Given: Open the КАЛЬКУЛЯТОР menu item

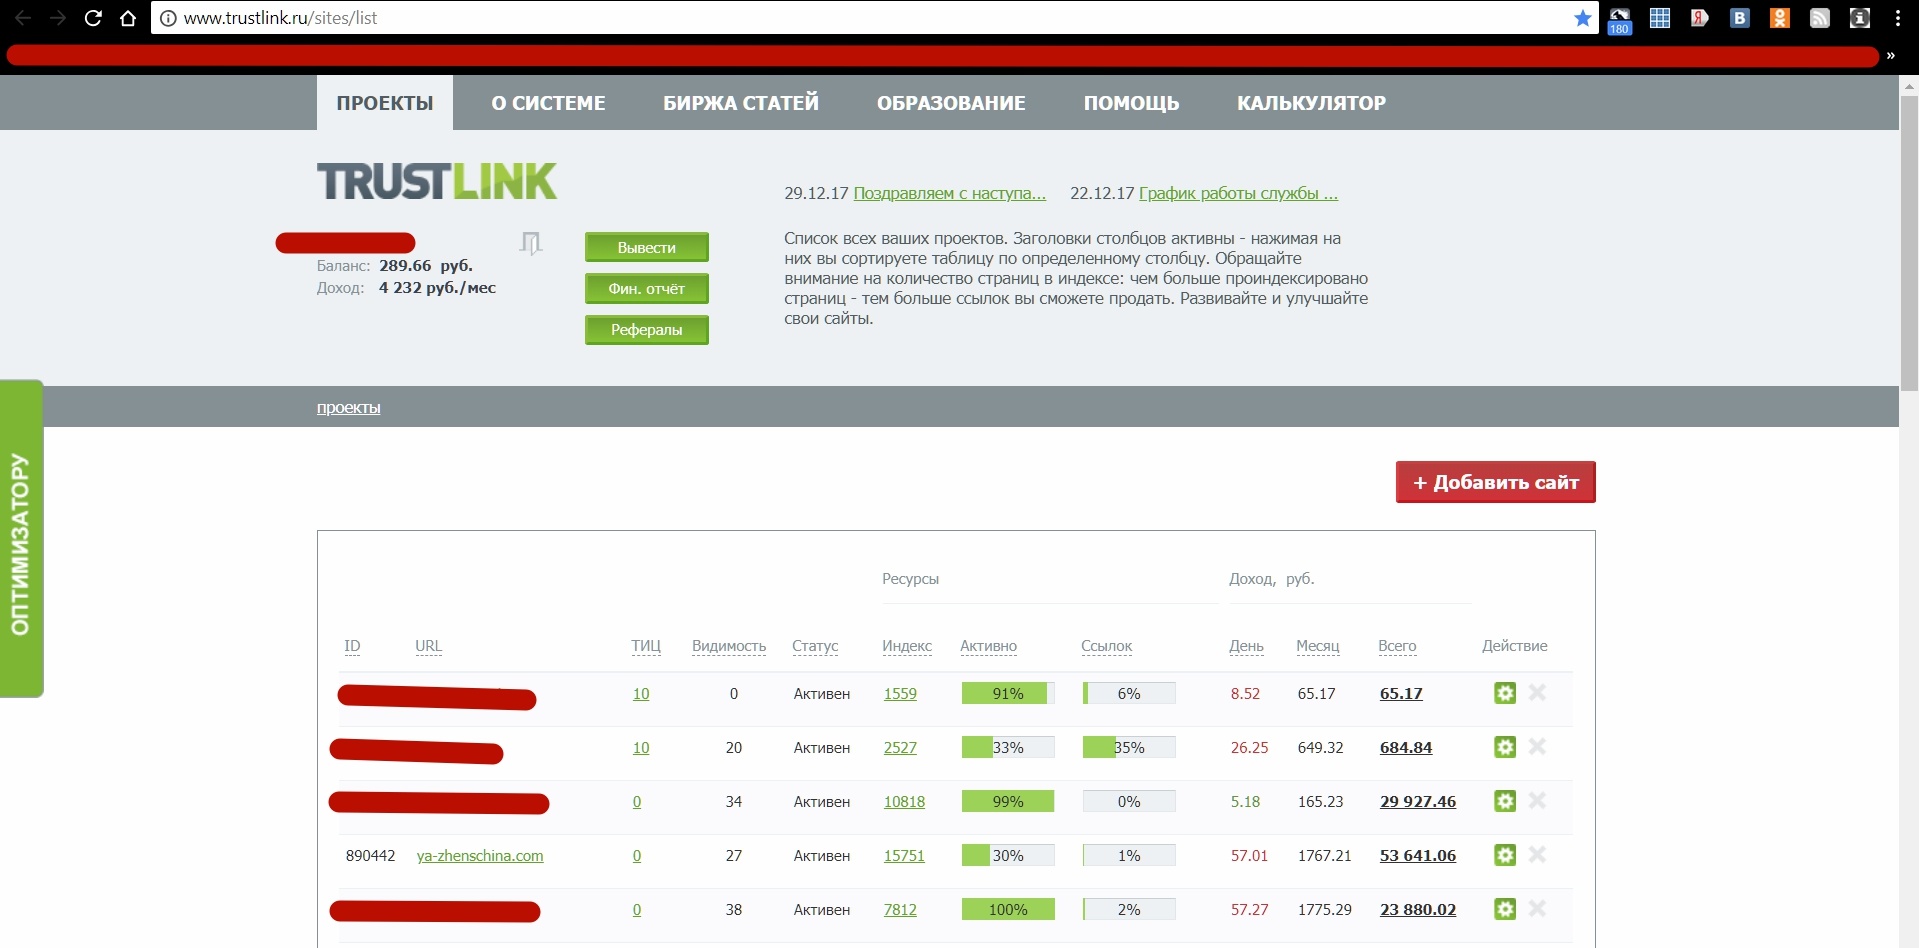Looking at the screenshot, I should [x=1311, y=103].
